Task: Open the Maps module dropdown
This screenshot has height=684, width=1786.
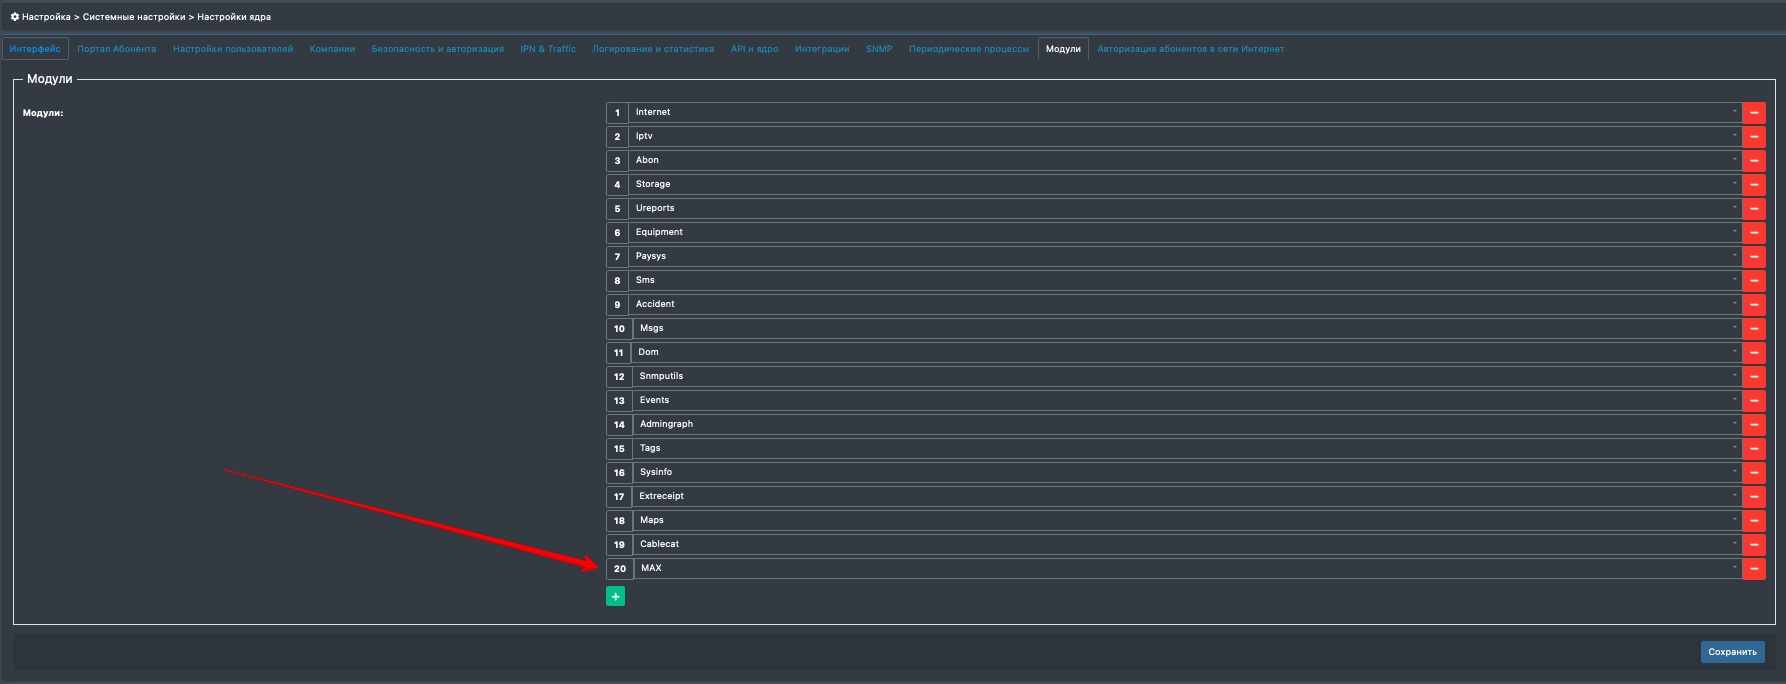Action: 1187,521
